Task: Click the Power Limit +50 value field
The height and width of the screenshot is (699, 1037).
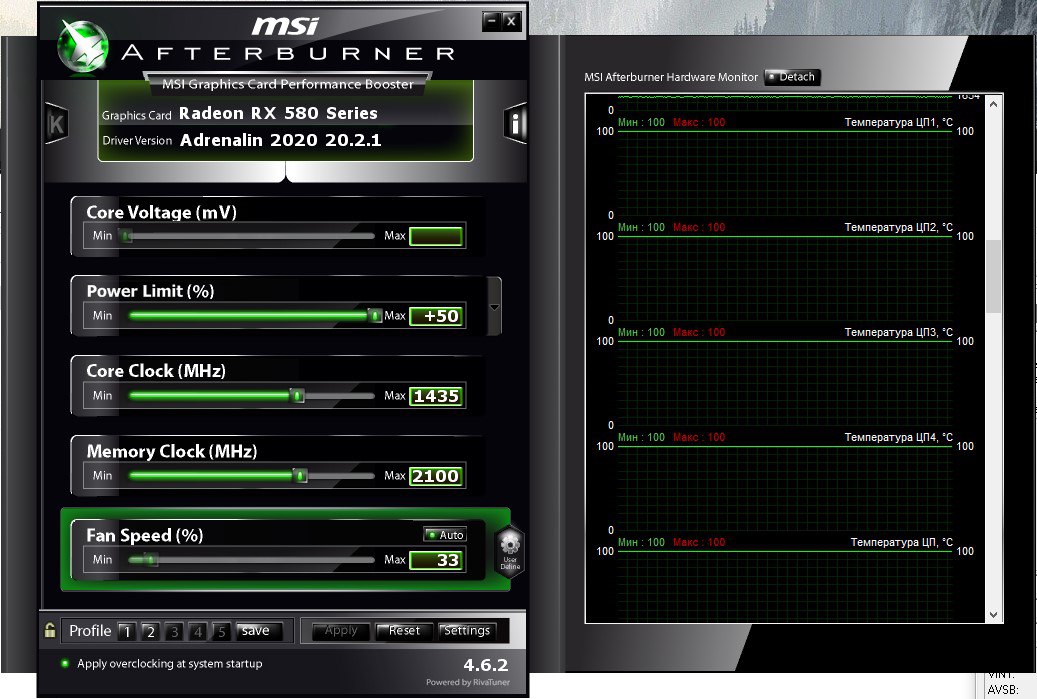Action: click(436, 316)
